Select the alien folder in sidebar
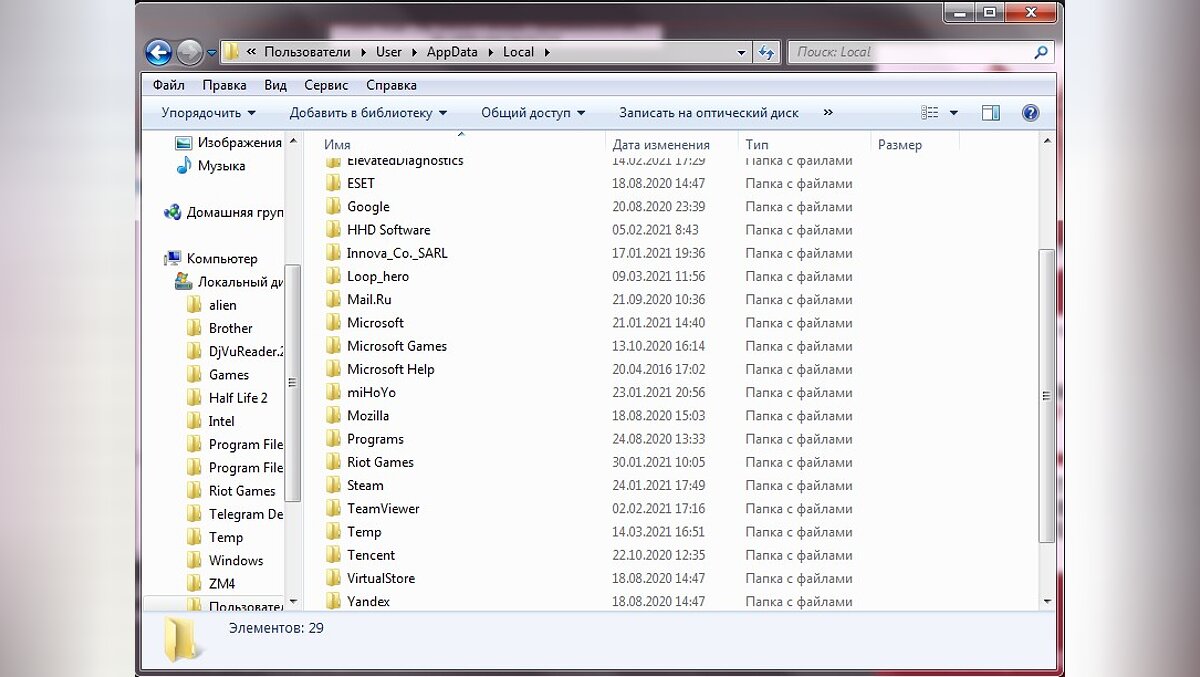This screenshot has height=677, width=1200. tap(222, 305)
